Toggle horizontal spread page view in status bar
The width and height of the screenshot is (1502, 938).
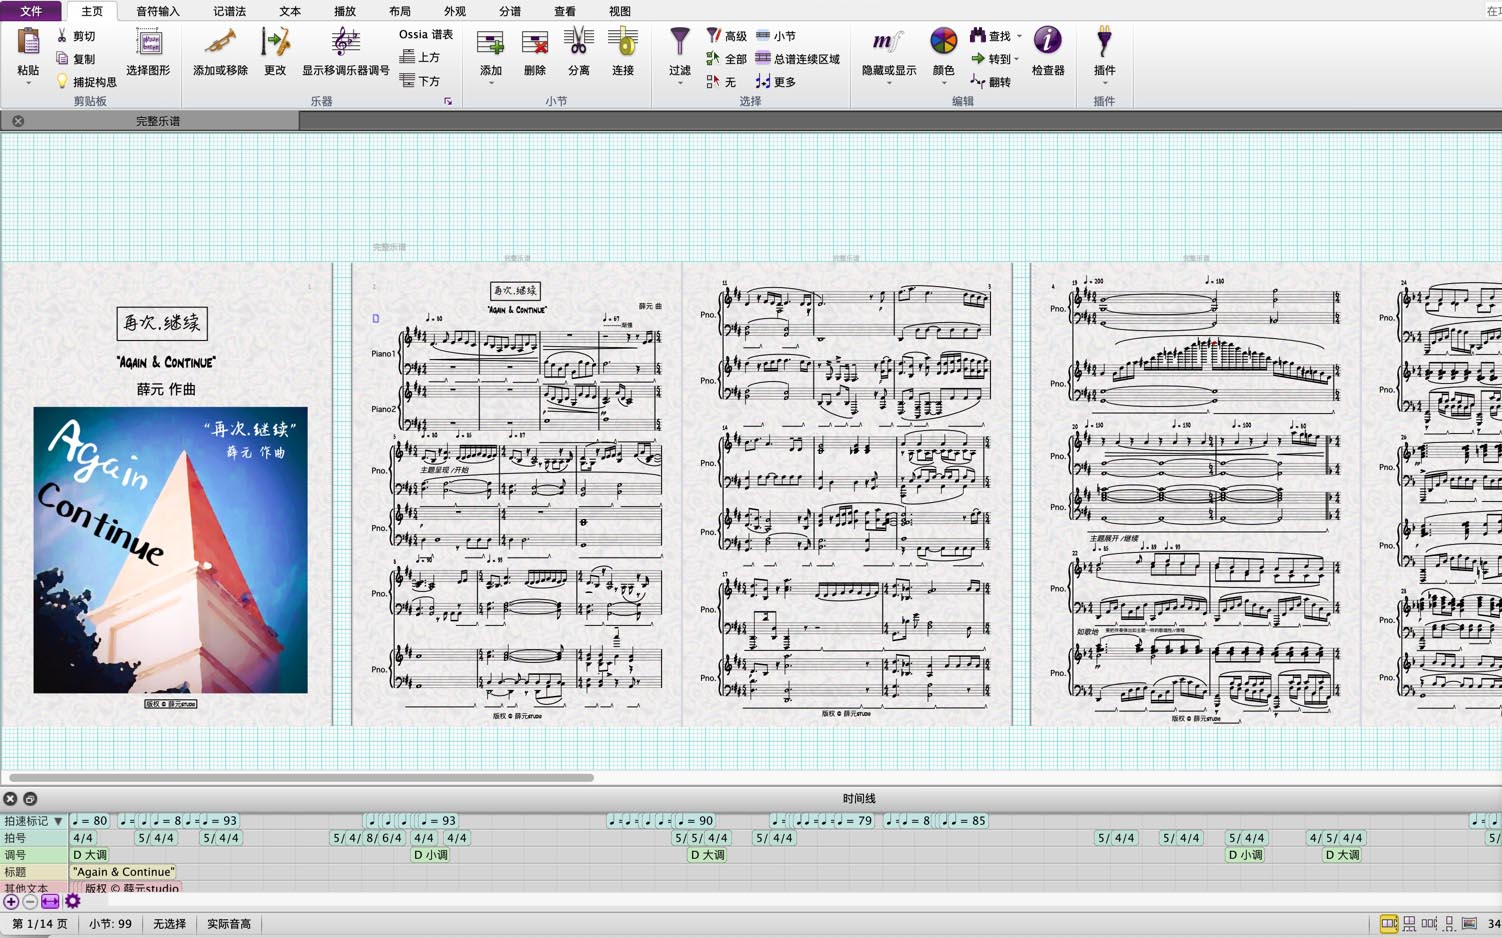(x=1388, y=924)
